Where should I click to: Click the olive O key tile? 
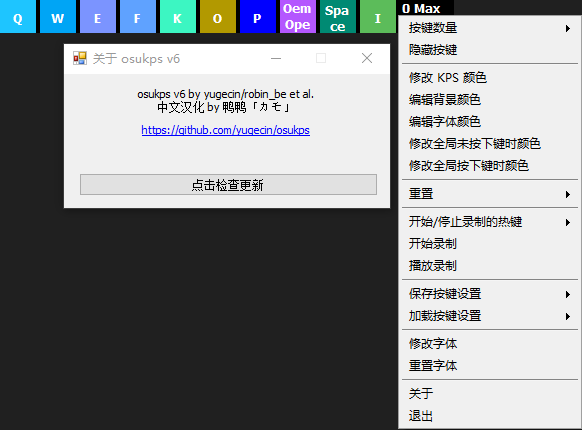(218, 16)
